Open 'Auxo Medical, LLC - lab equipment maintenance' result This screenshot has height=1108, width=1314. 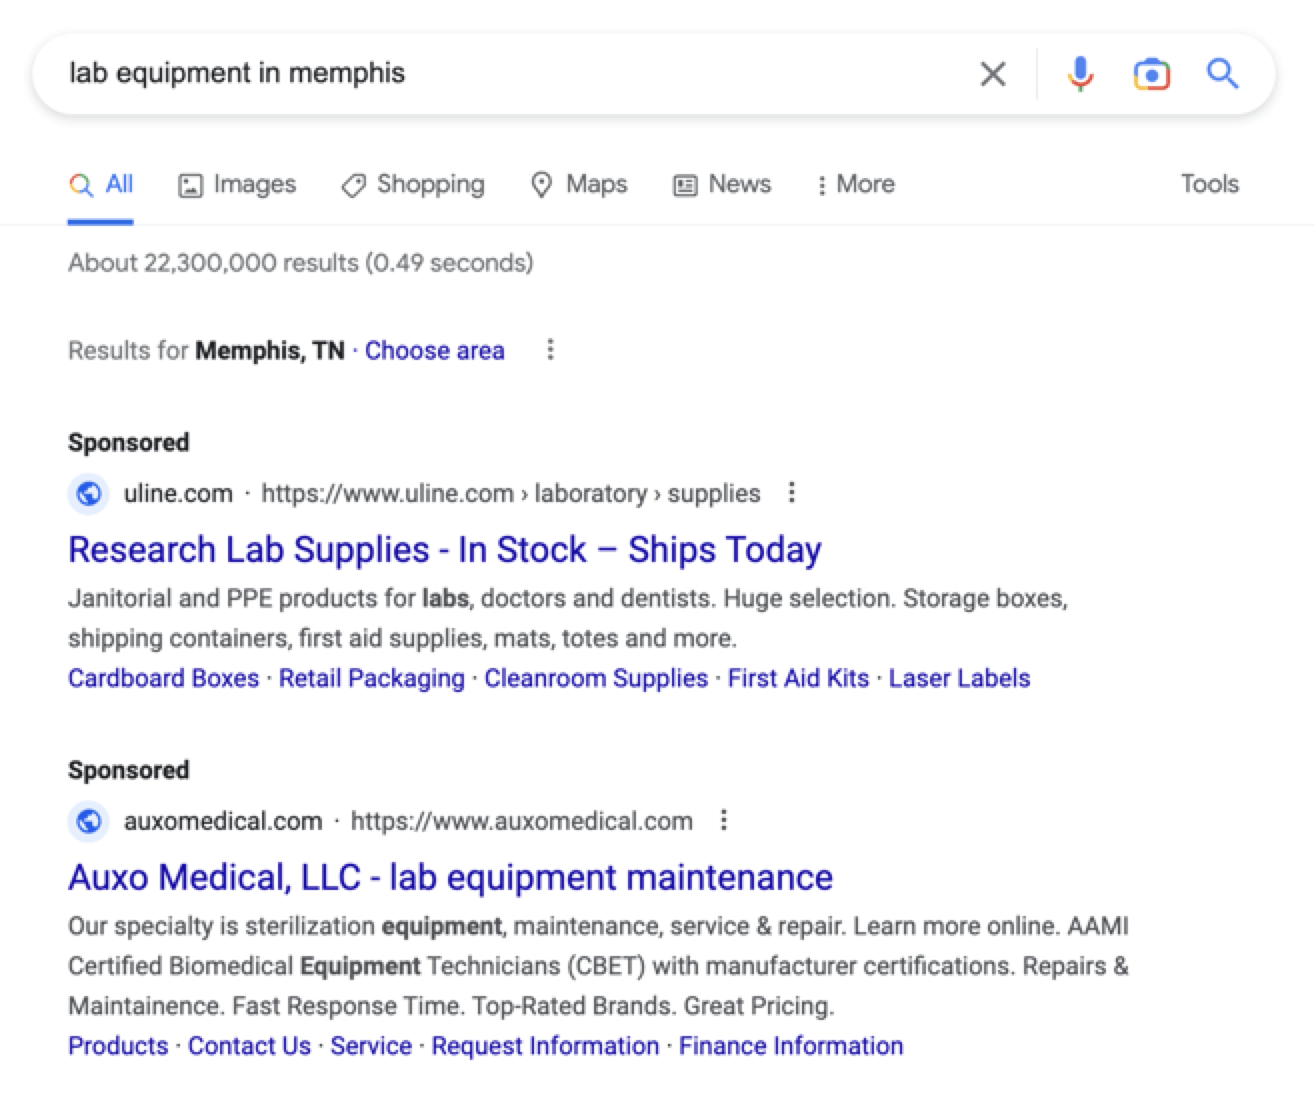click(x=451, y=877)
